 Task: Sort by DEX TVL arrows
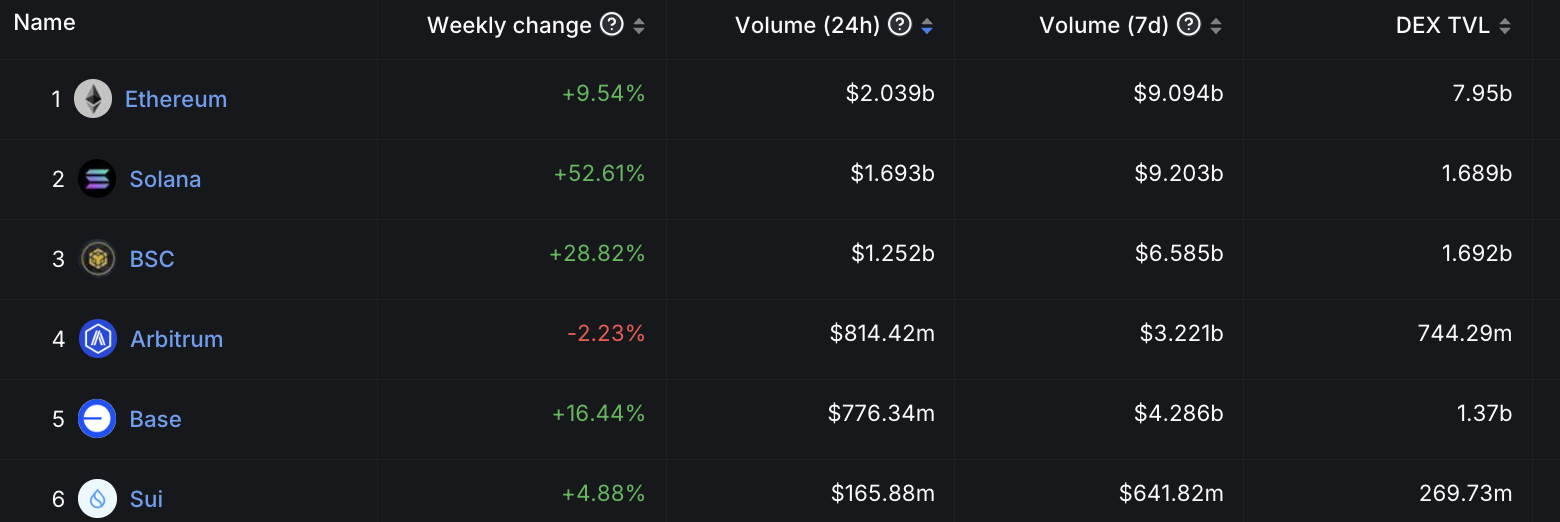pyautogui.click(x=1504, y=26)
